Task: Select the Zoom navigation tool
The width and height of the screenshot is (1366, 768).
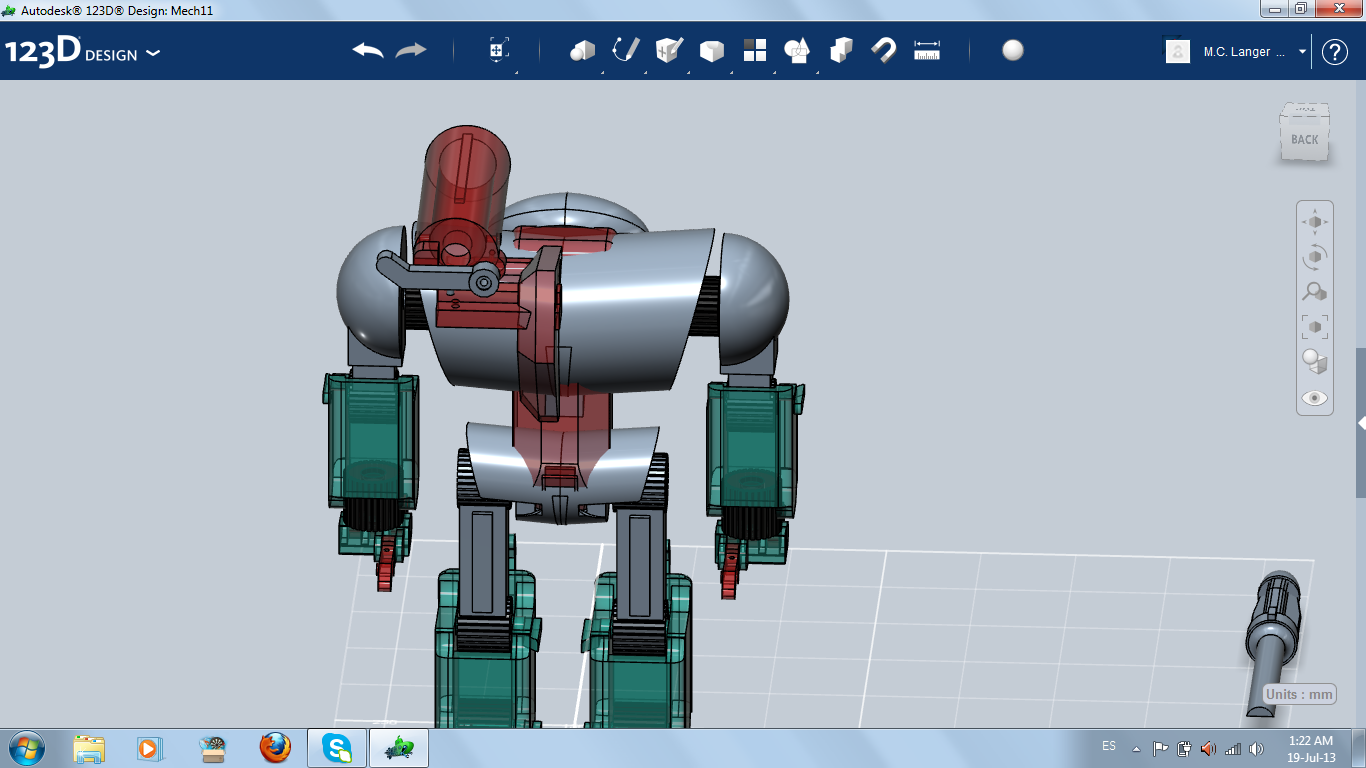Action: [x=1315, y=292]
